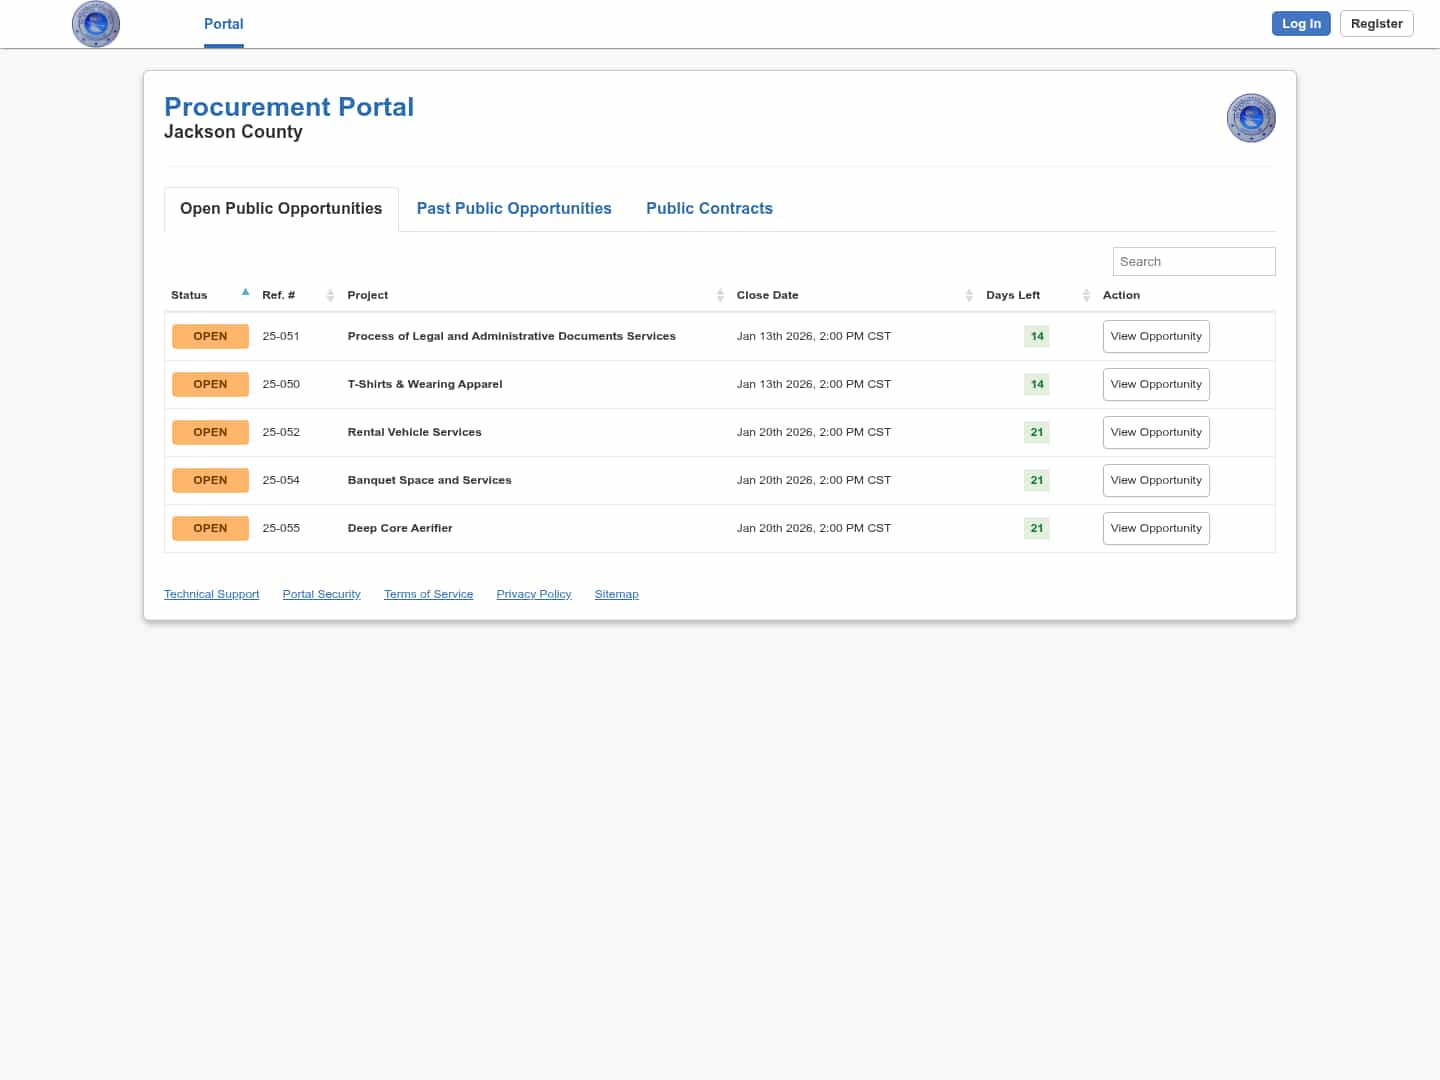This screenshot has height=1080, width=1440.
Task: View Opportunity for Deep Core Aerifier
Action: 1156,528
